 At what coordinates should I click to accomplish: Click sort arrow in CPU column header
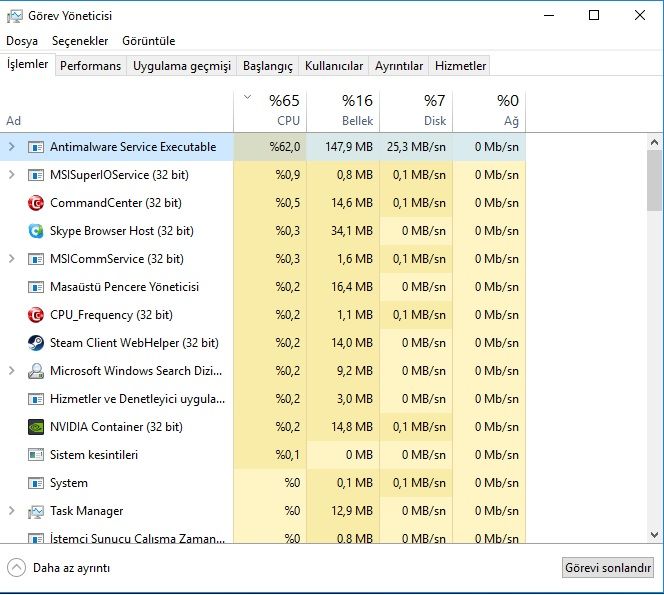pos(247,97)
